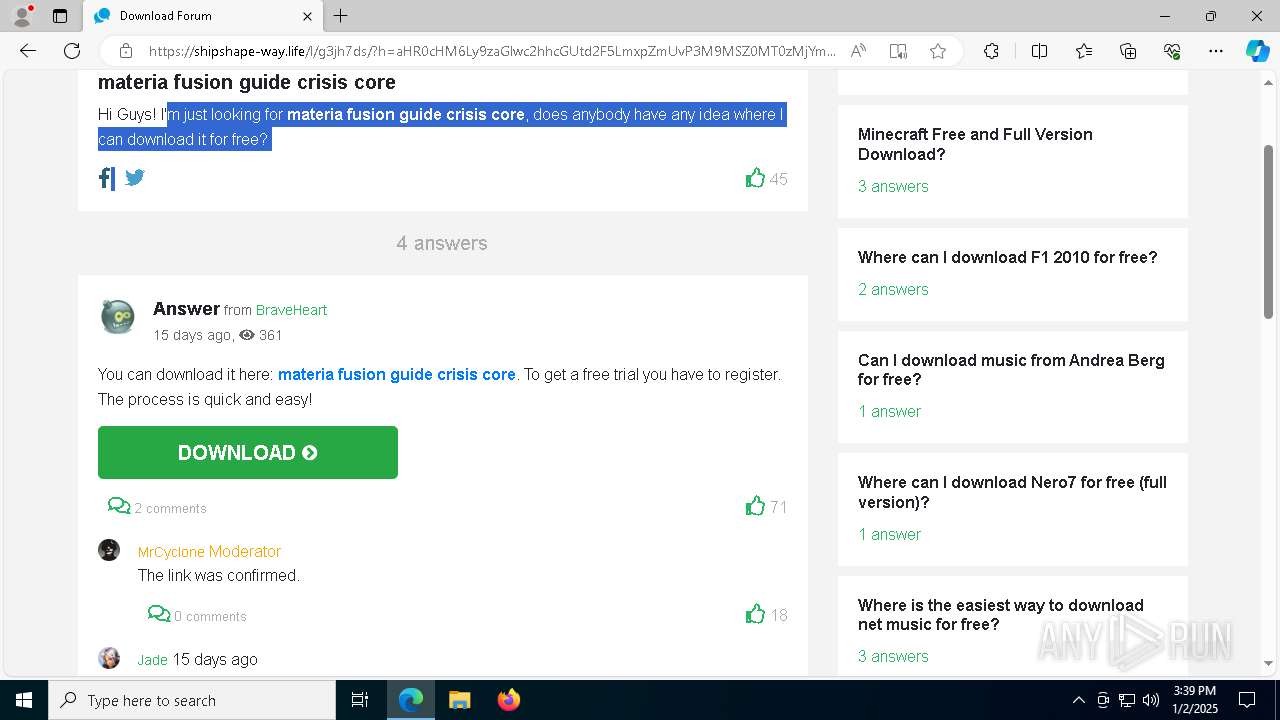Open net music free download question
This screenshot has width=1280, height=720.
click(x=1000, y=615)
